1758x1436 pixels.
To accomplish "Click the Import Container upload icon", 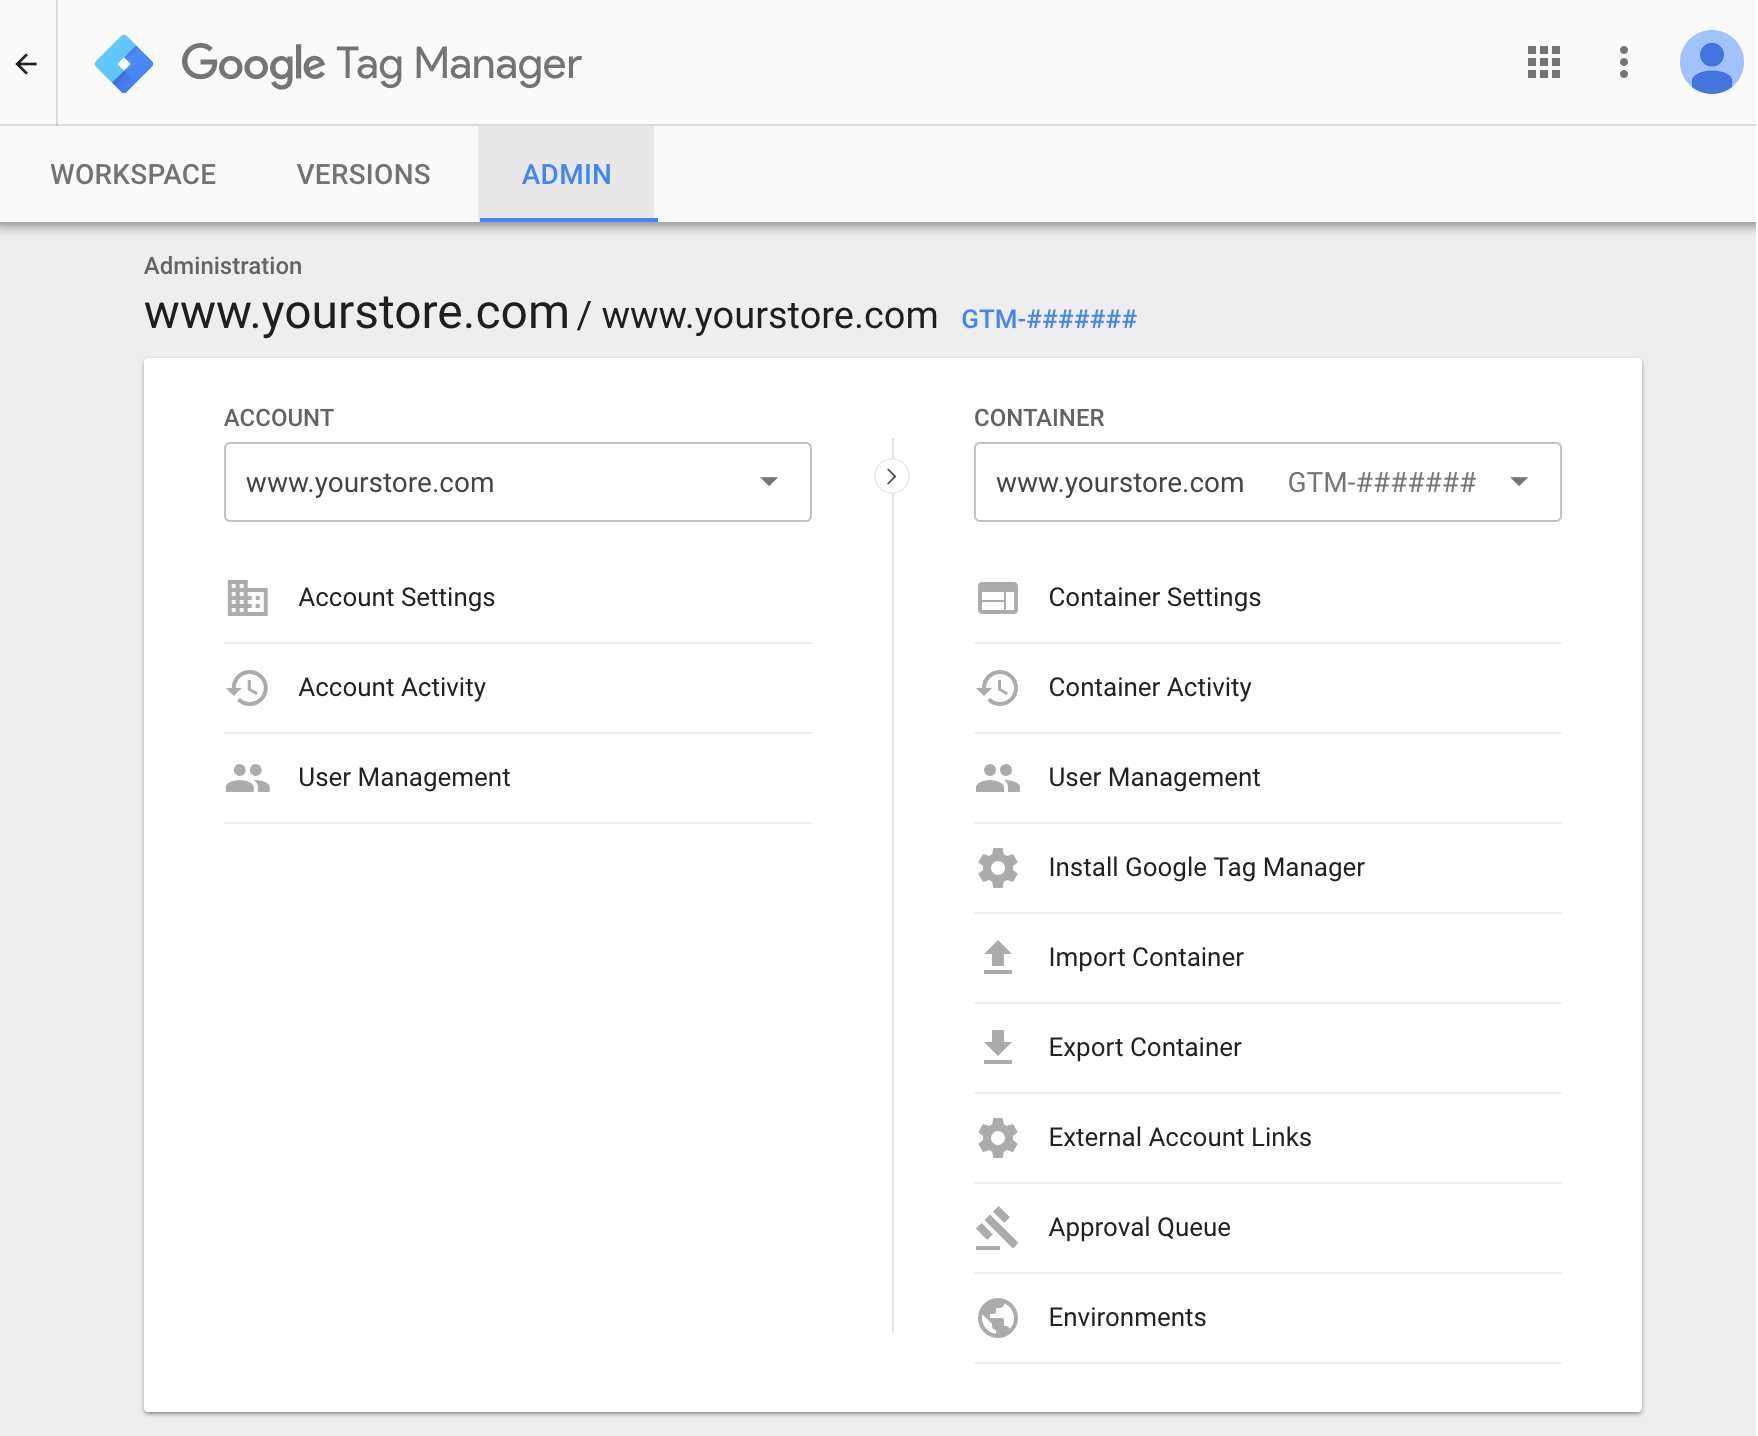I will 997,958.
